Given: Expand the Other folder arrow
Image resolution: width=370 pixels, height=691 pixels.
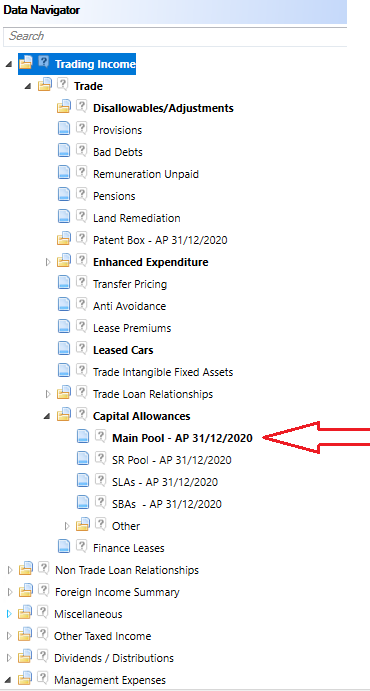Looking at the screenshot, I should pos(67,526).
